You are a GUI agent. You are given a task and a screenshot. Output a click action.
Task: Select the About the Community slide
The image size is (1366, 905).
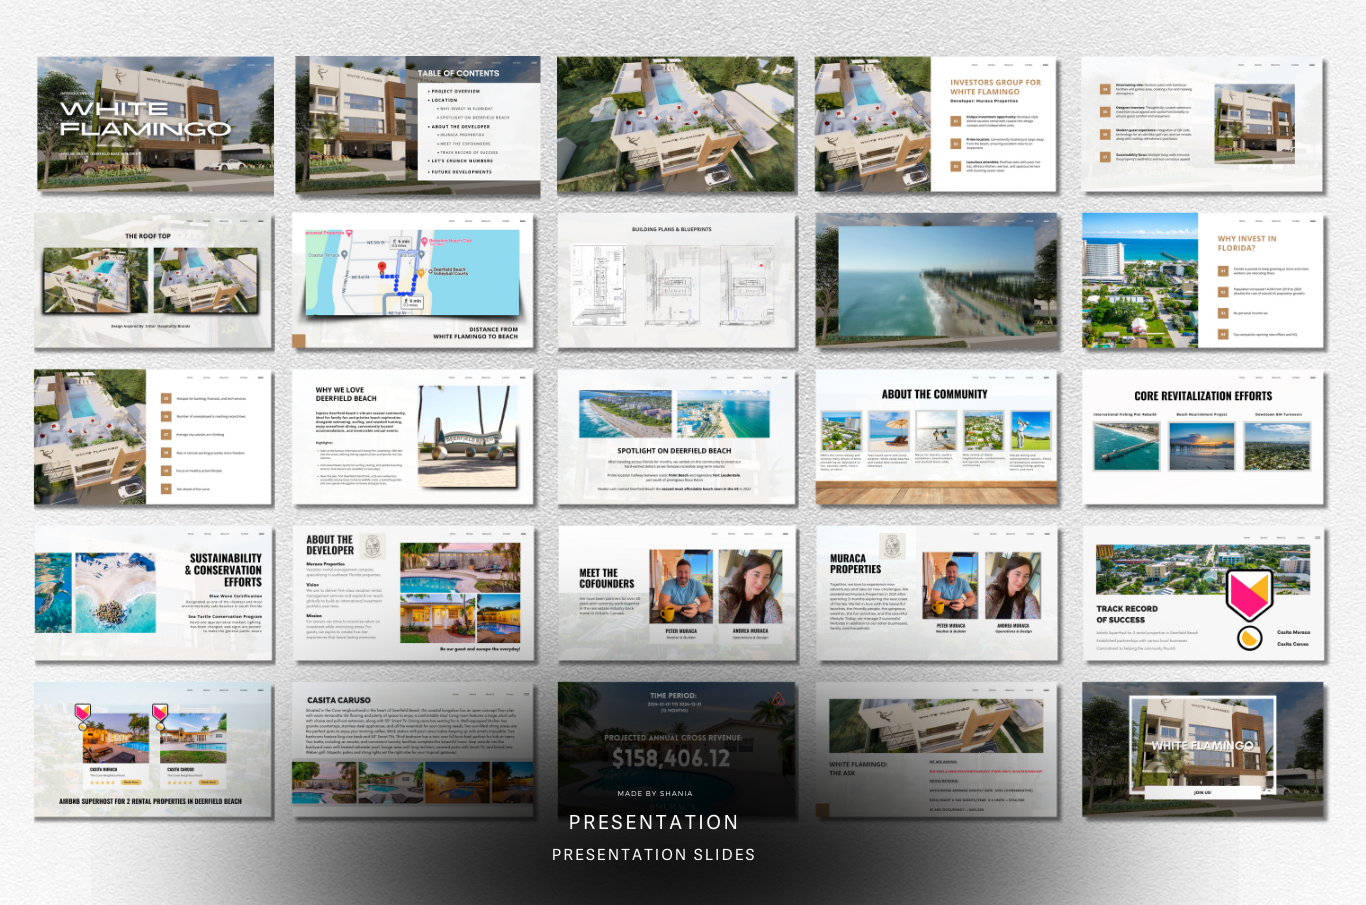coord(935,437)
